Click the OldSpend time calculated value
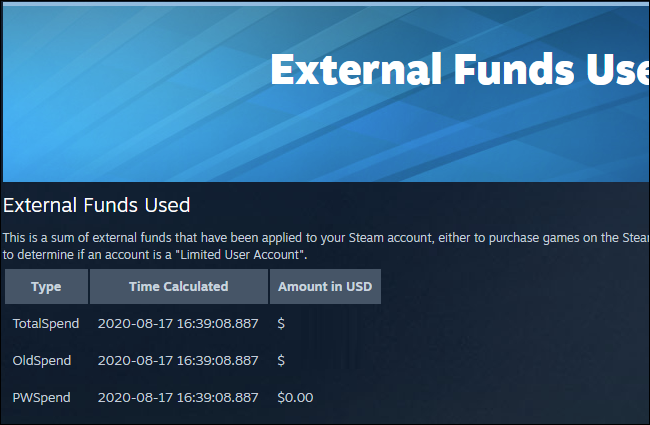The image size is (650, 425). pyautogui.click(x=178, y=360)
